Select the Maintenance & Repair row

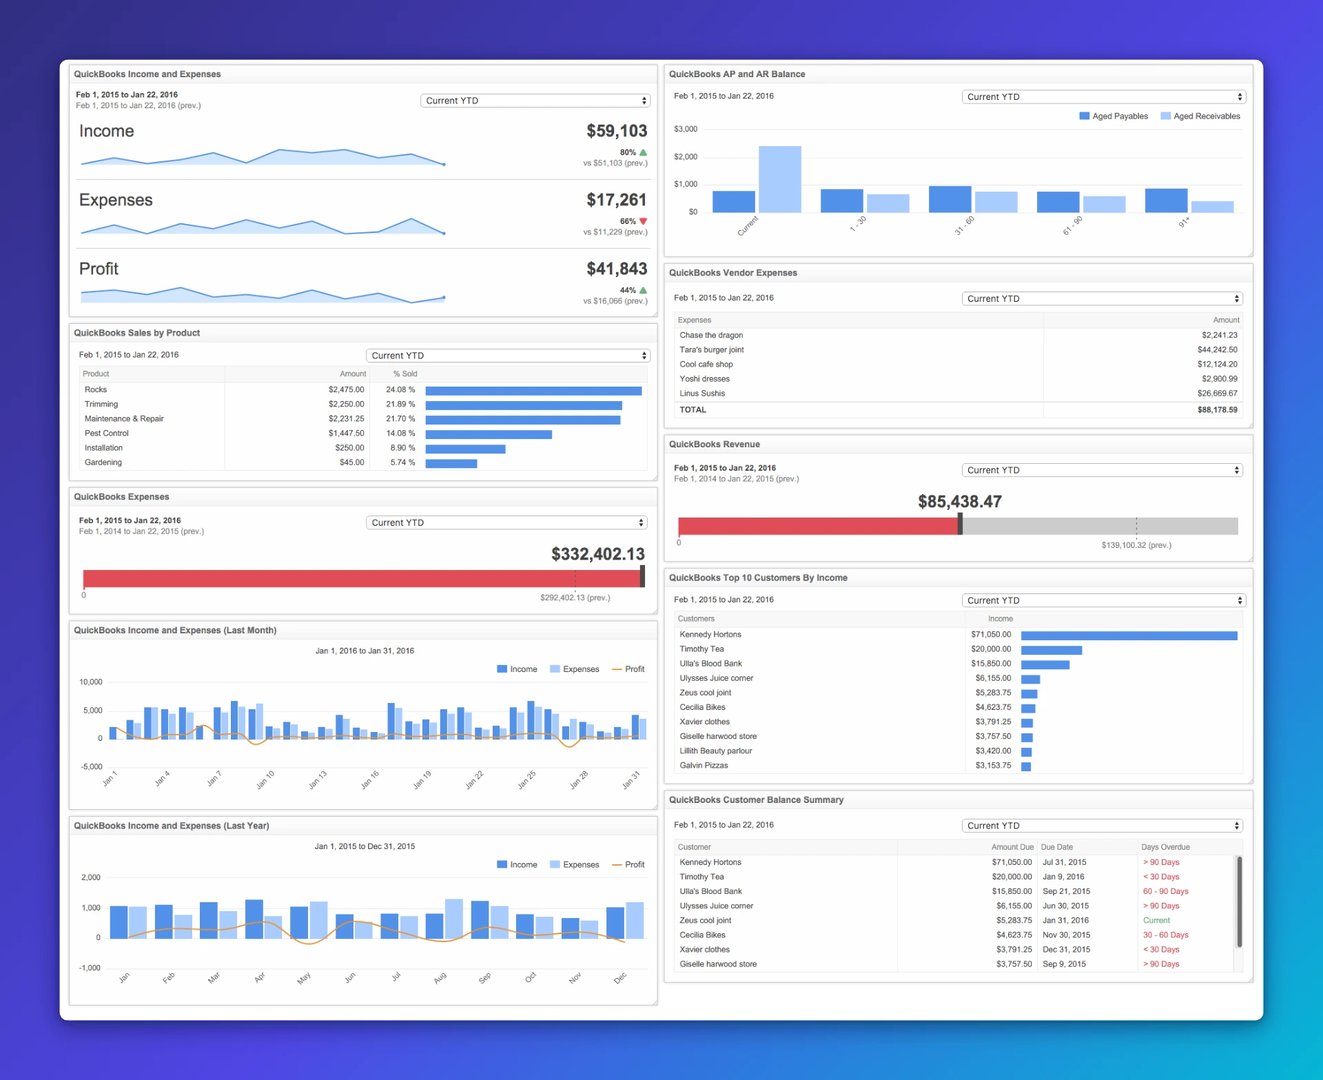[x=363, y=419]
